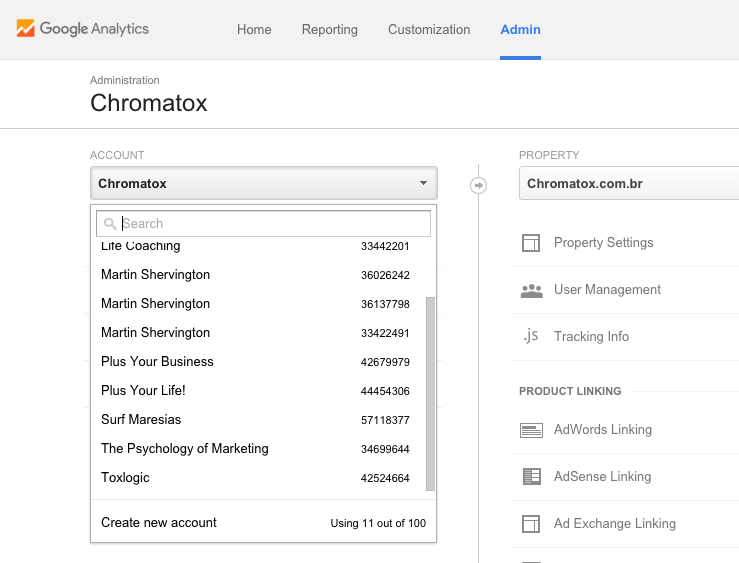Collapse the Chromatox account dropdown

click(264, 183)
